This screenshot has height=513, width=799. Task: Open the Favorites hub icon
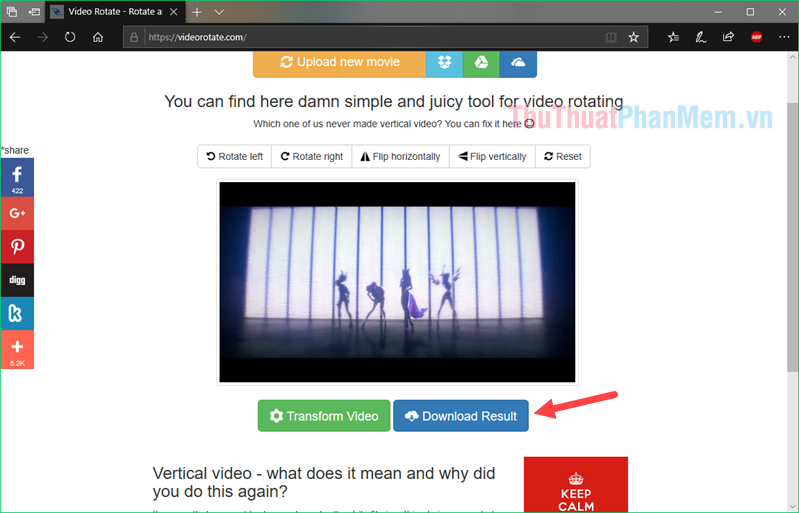click(673, 37)
